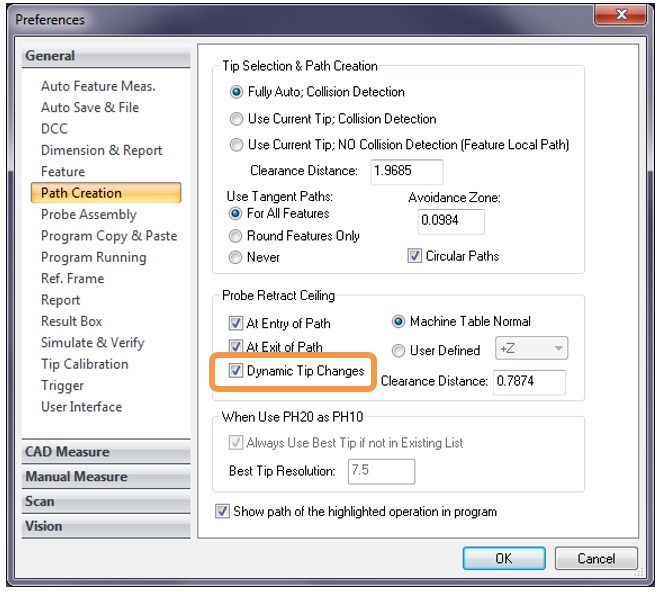Image resolution: width=659 pixels, height=592 pixels.
Task: Close the Preferences dialog window
Action: point(621,15)
